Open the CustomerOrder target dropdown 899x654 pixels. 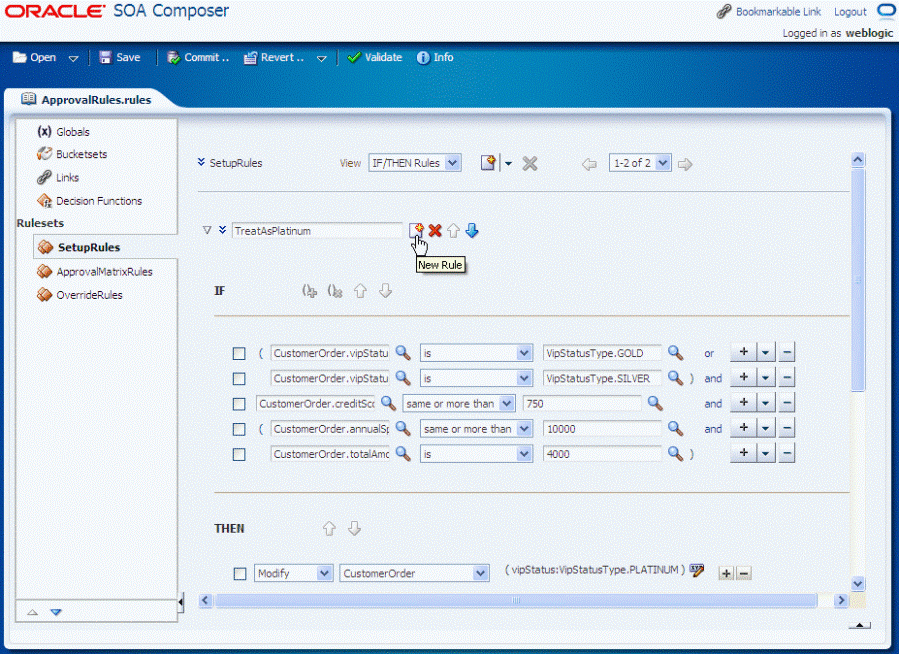coord(415,573)
